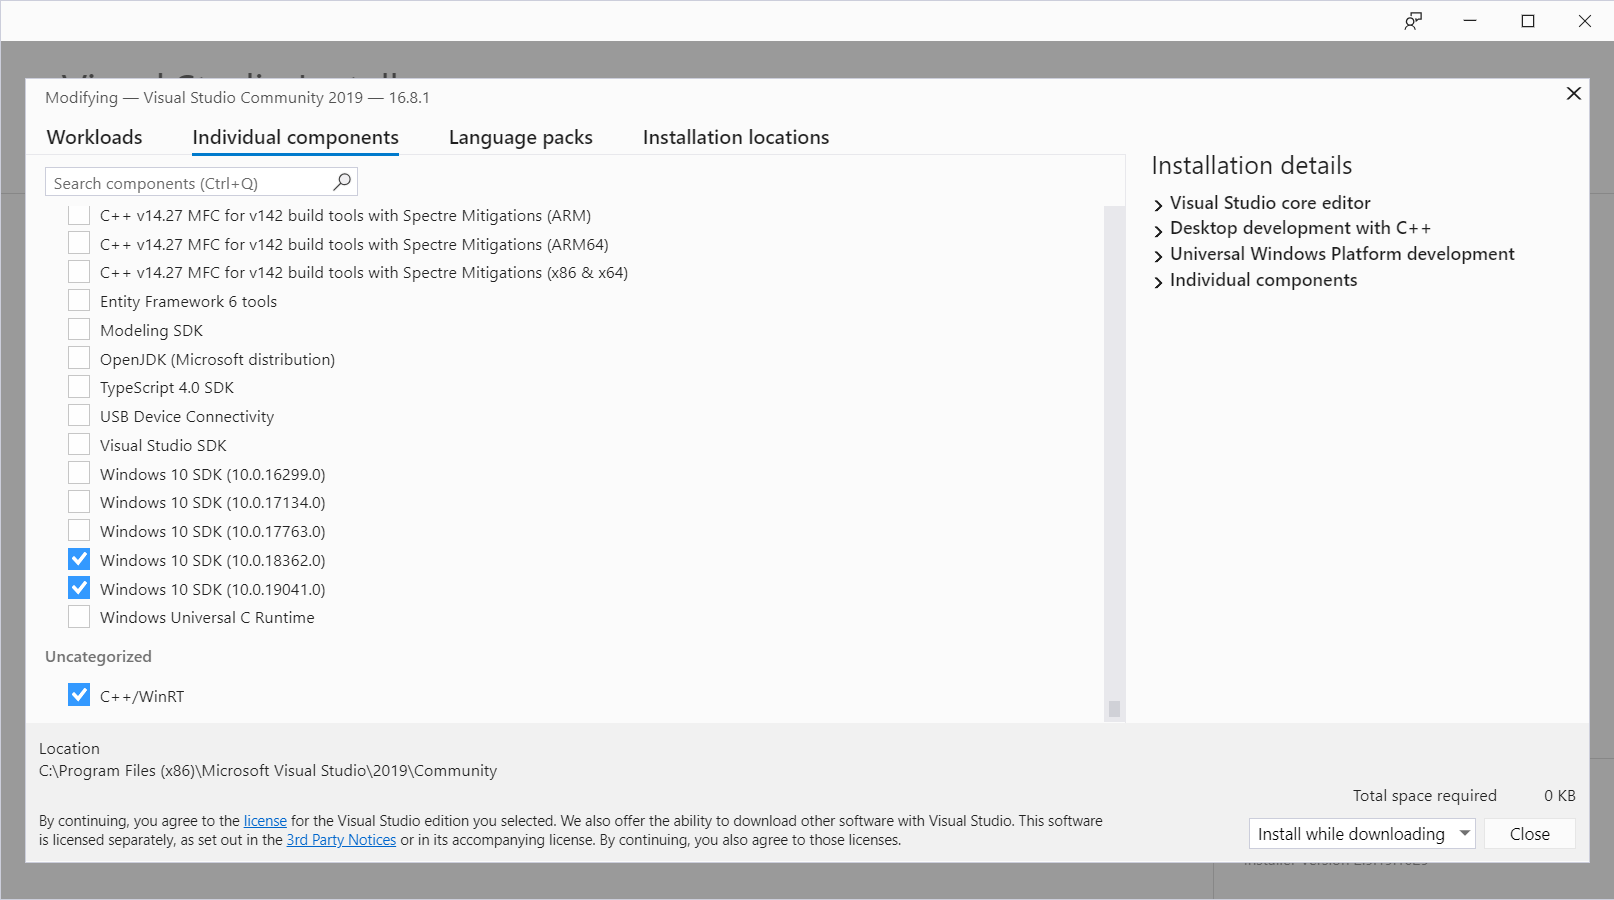Click the Total space required label
Image resolution: width=1614 pixels, height=900 pixels.
click(1424, 795)
